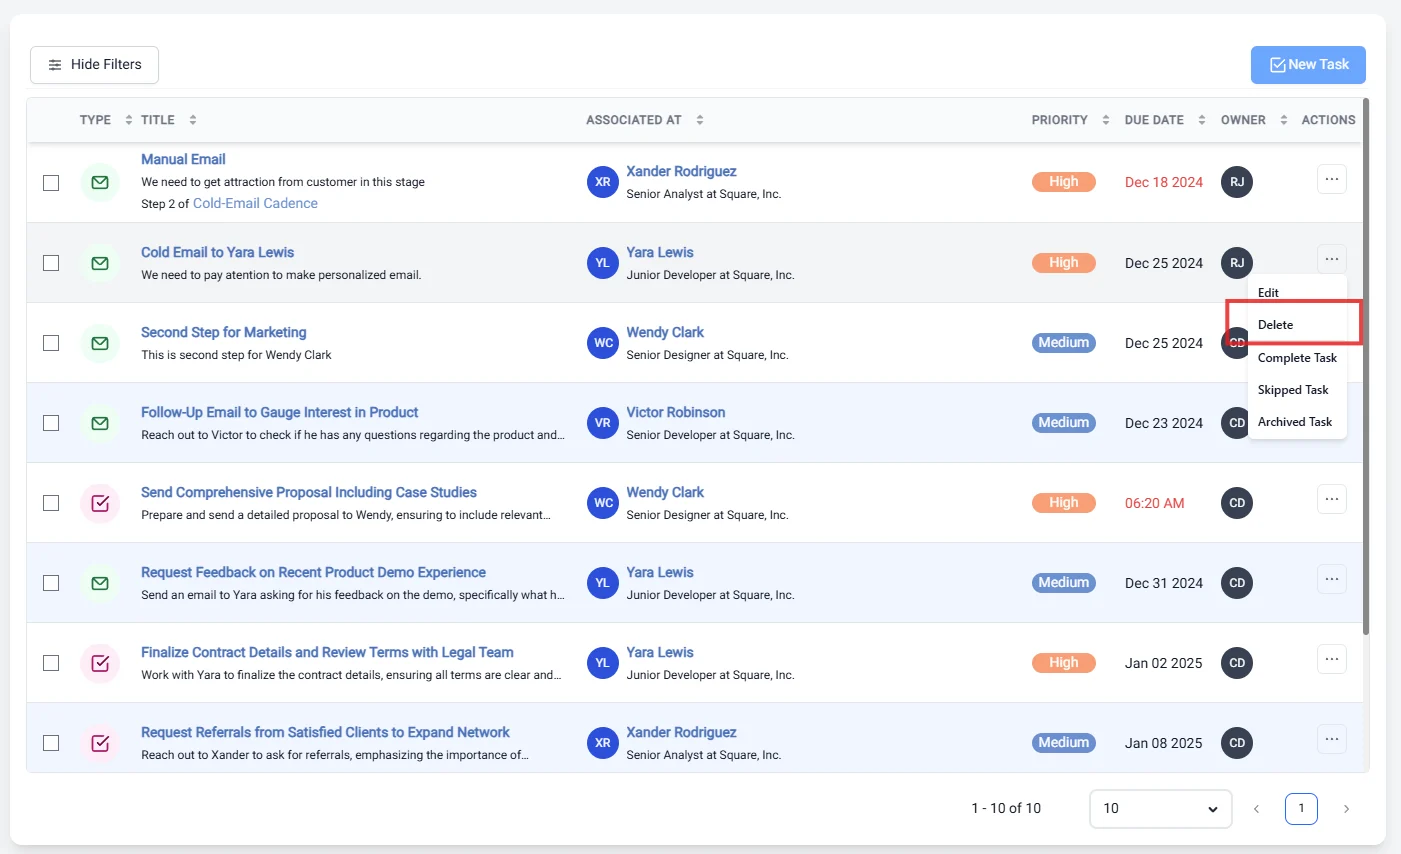Open the three-dot actions menu for Manual Email

pos(1331,179)
